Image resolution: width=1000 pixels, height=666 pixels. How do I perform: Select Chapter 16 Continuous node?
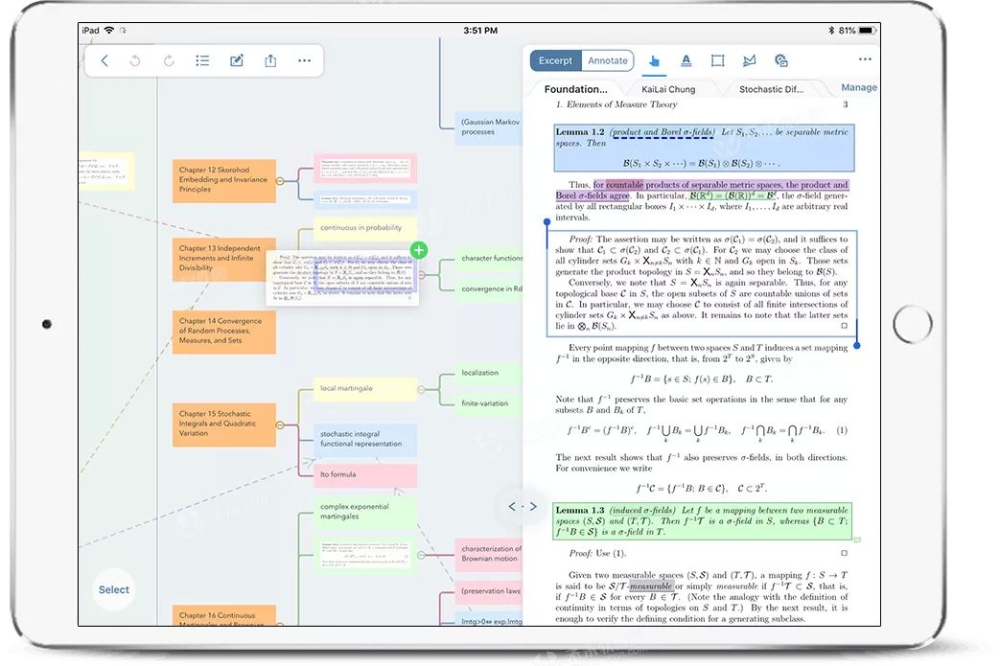[224, 616]
